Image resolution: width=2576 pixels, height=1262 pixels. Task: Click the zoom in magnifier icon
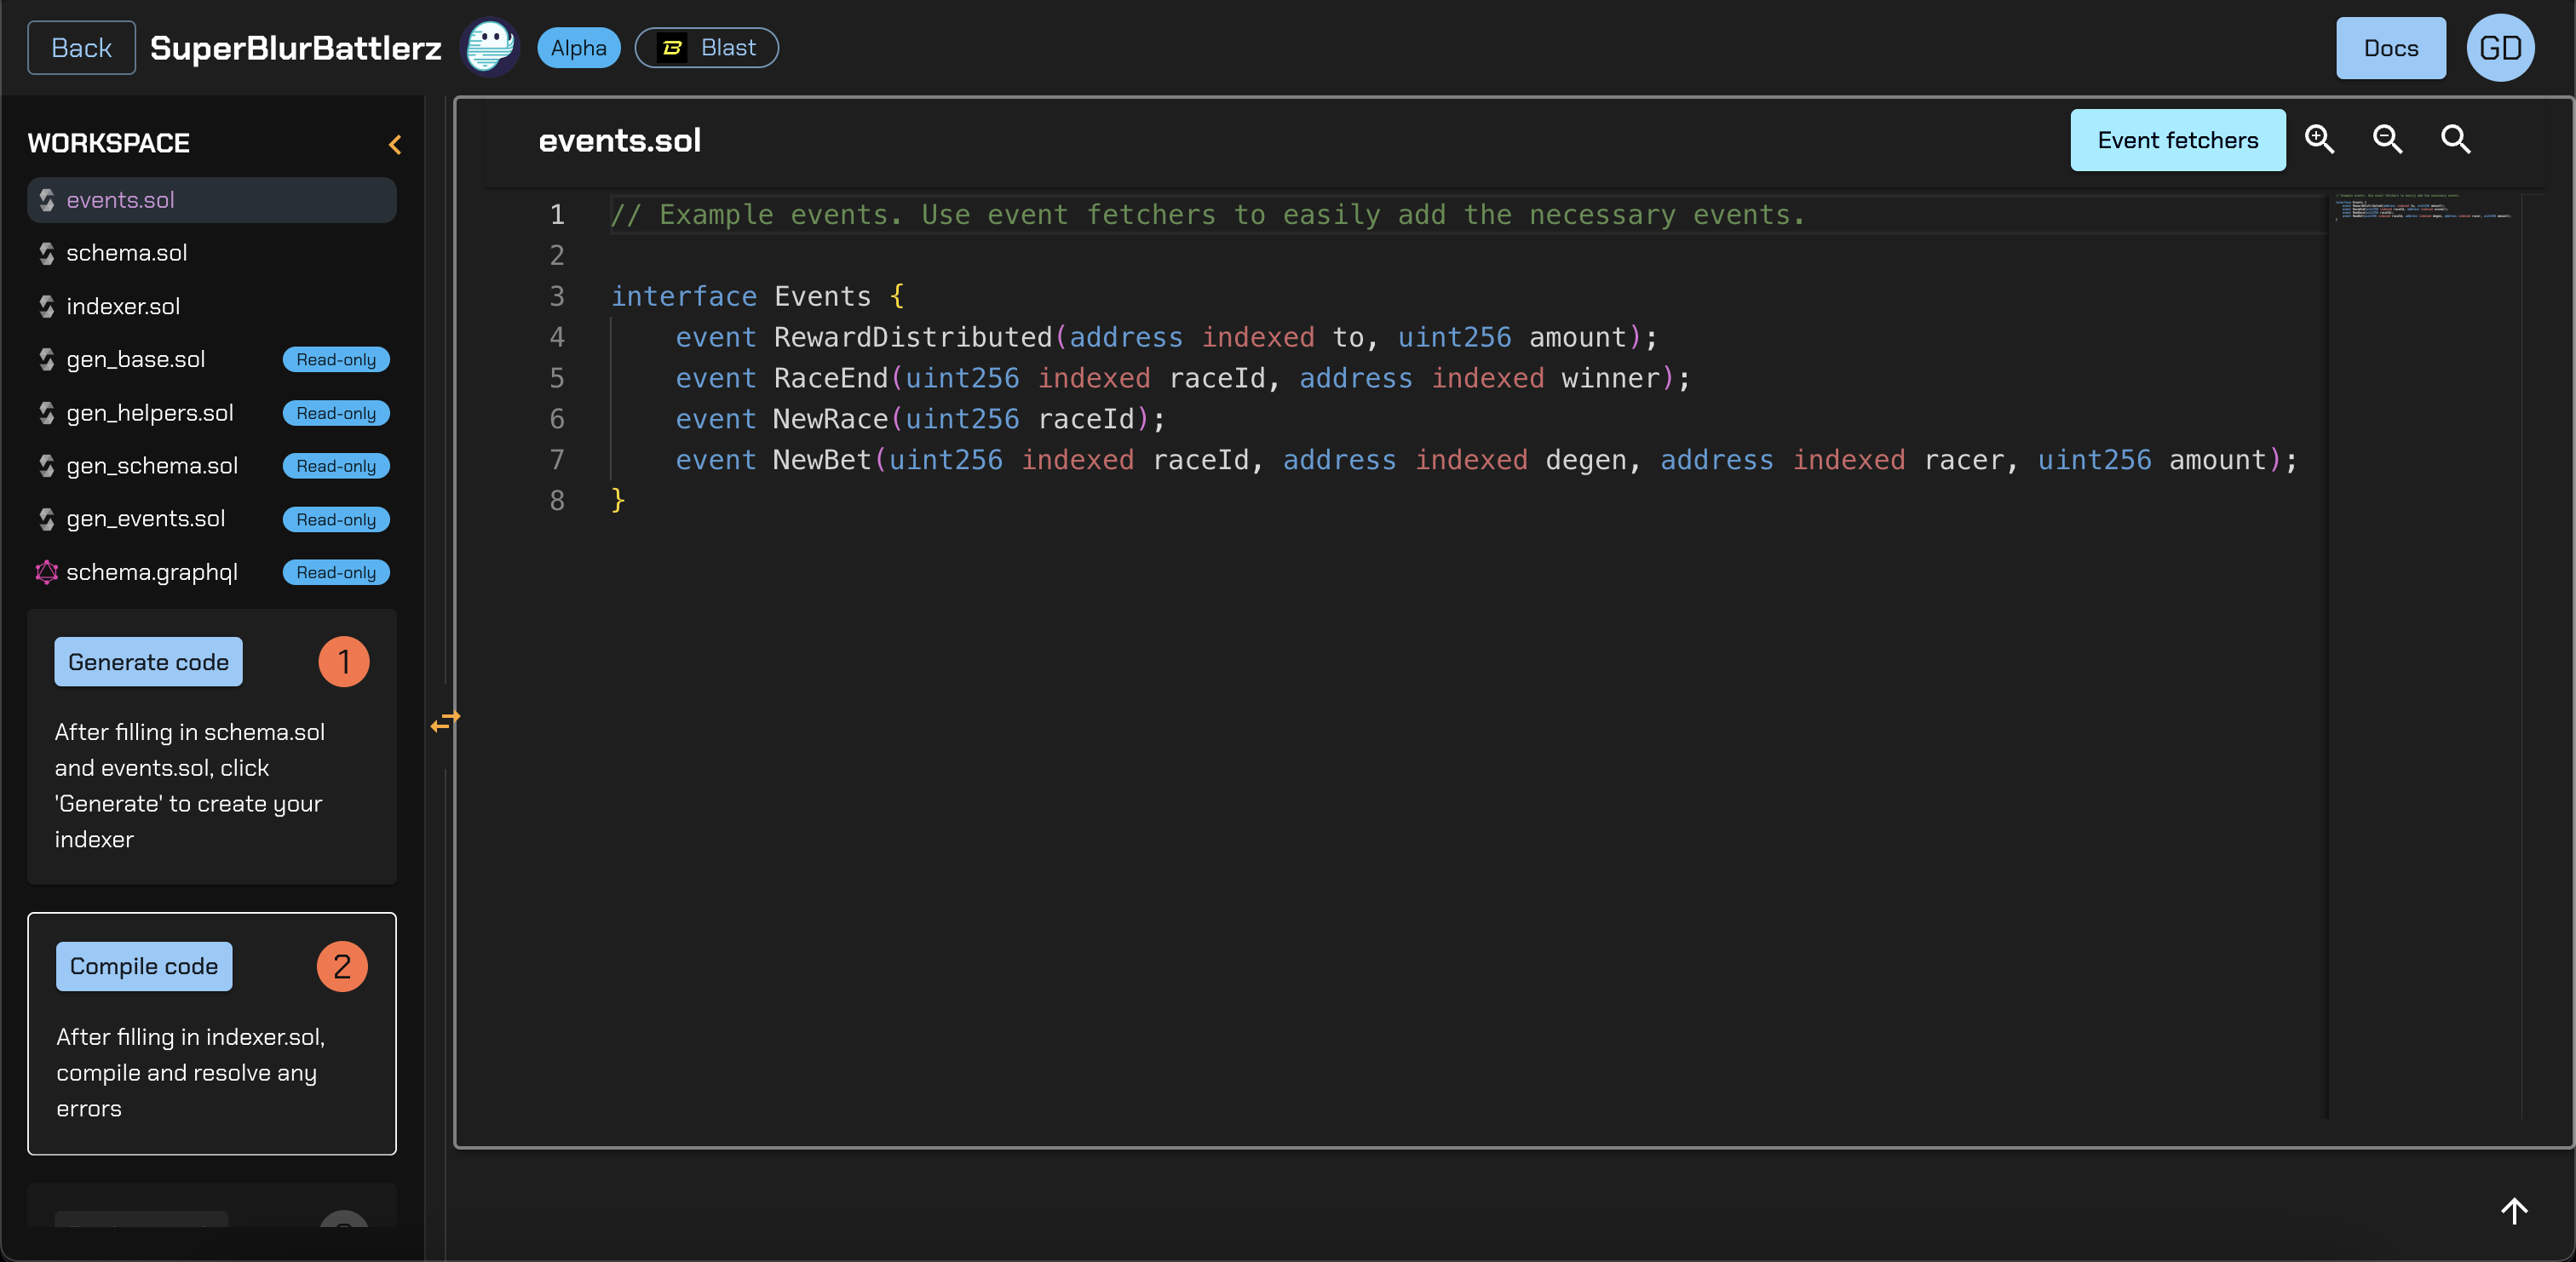(x=2319, y=139)
